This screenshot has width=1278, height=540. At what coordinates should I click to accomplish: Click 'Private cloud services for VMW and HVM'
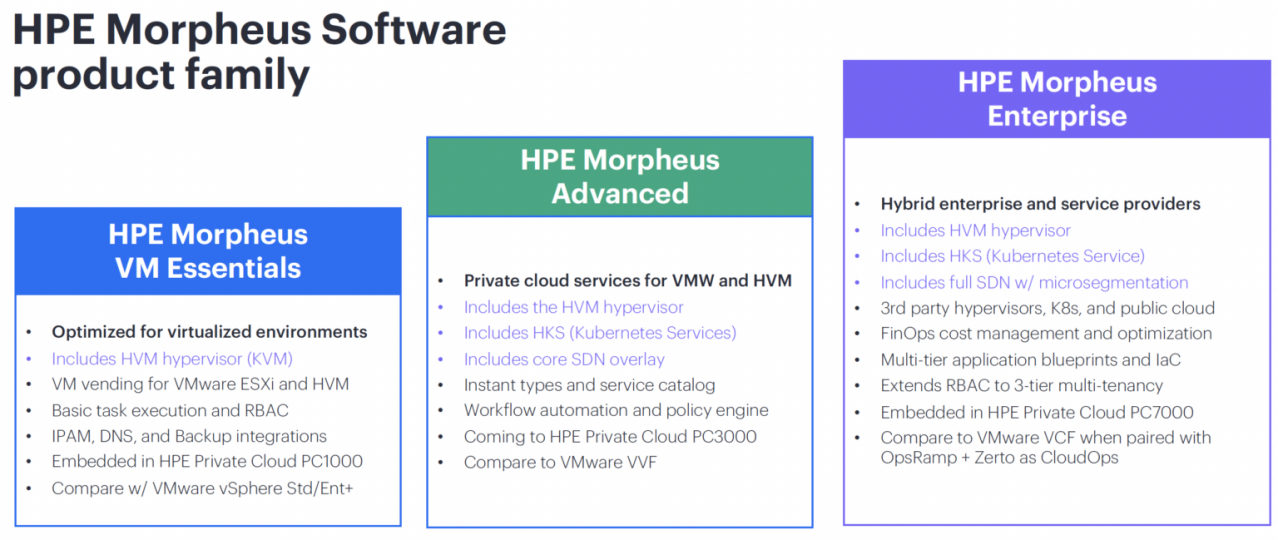(628, 281)
